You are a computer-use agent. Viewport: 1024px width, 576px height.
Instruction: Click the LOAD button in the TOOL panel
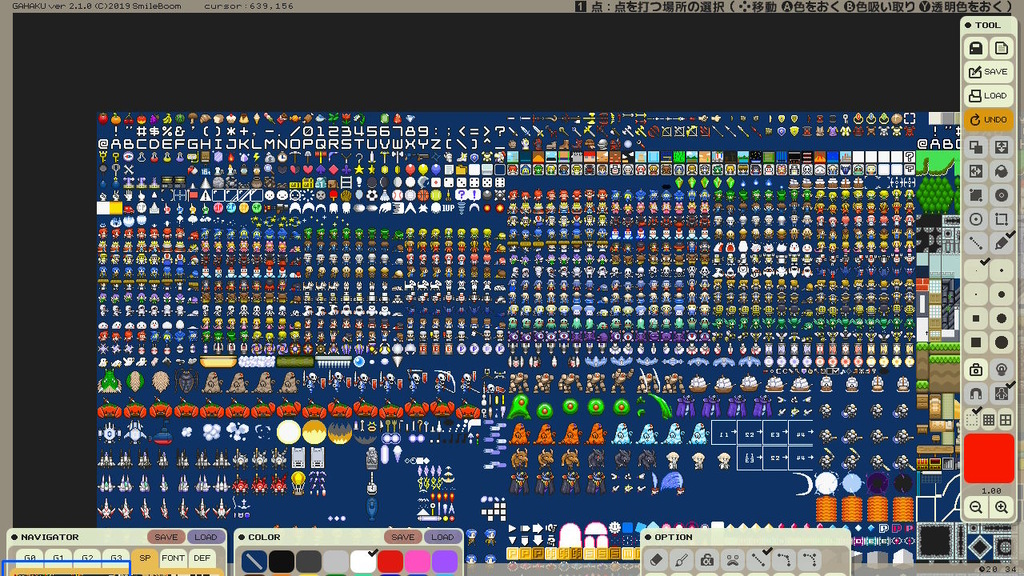988,96
